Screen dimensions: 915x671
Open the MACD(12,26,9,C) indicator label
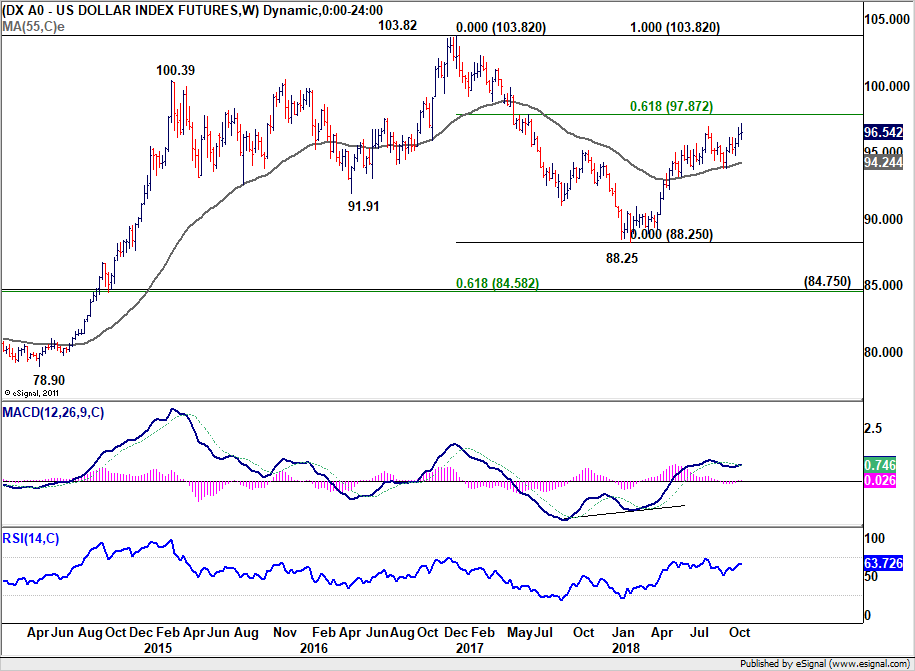53,413
